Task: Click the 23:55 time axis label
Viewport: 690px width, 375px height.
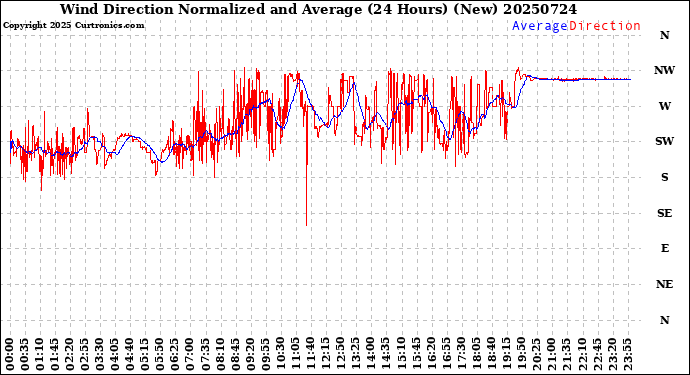Action: tap(627, 354)
